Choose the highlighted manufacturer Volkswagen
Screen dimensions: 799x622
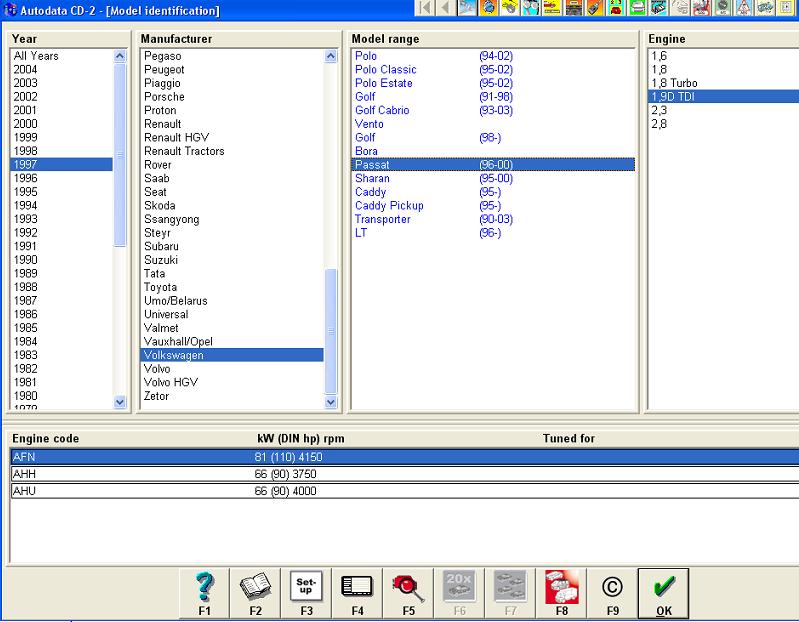tap(232, 355)
